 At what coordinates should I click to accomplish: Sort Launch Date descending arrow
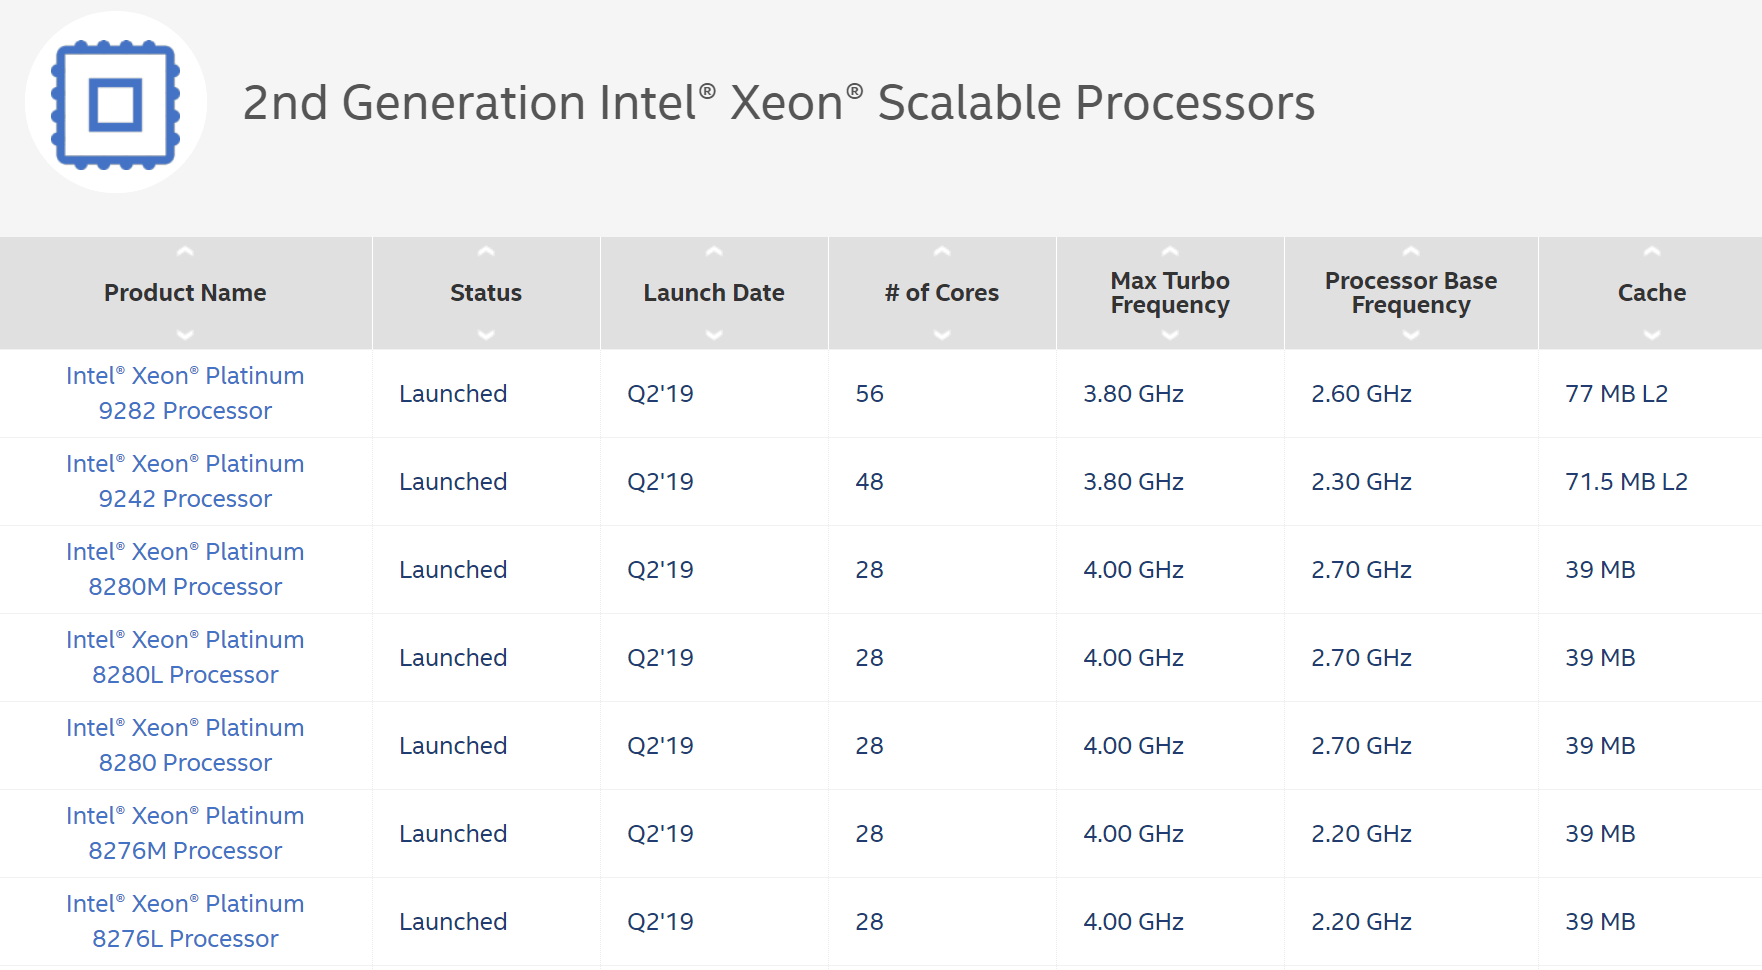pyautogui.click(x=714, y=335)
